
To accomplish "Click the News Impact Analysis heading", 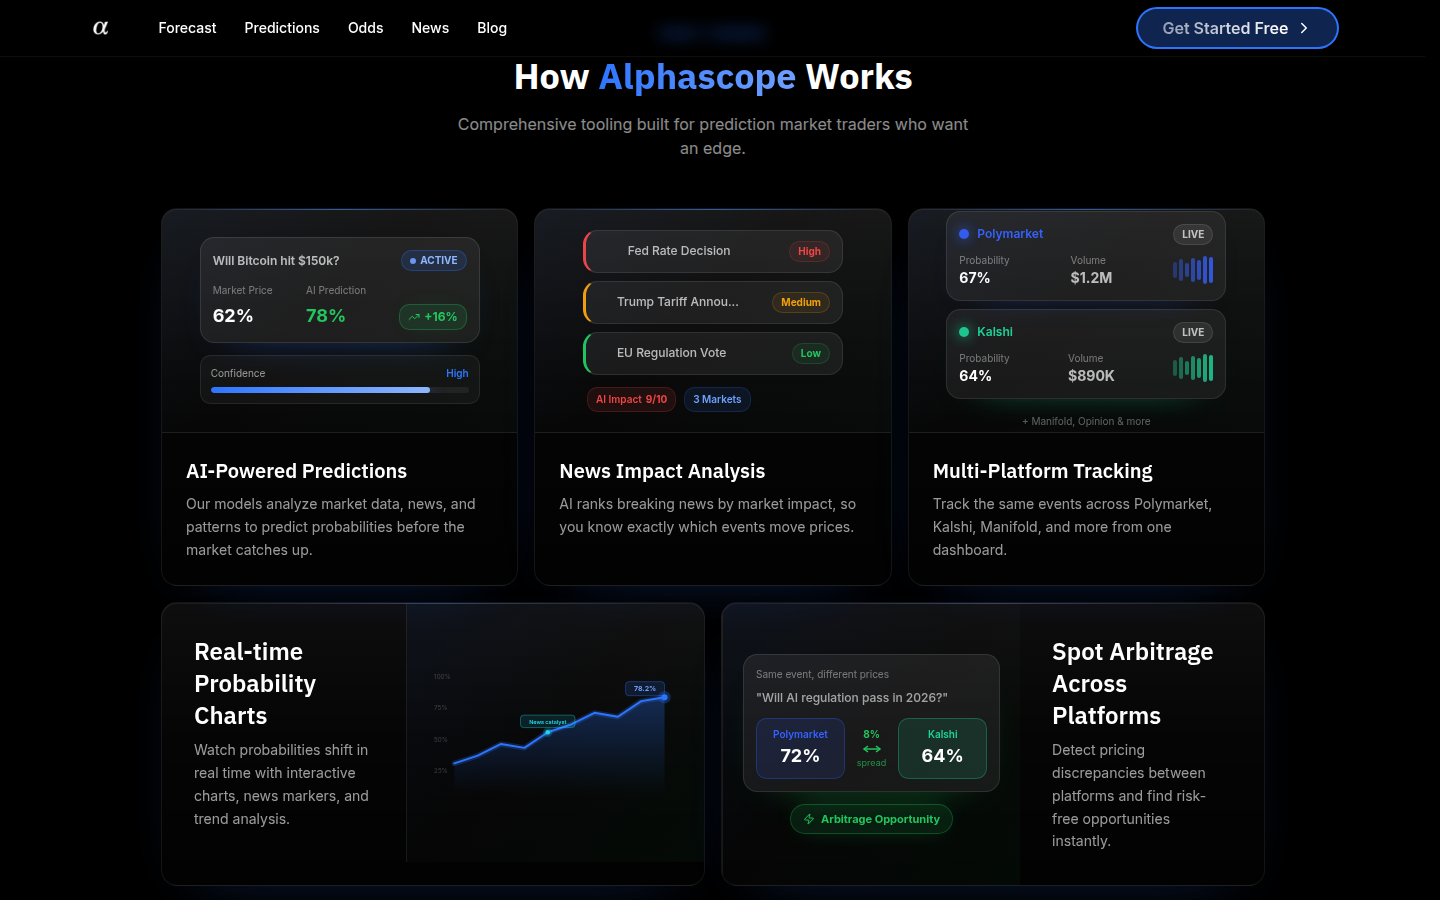I will point(662,471).
